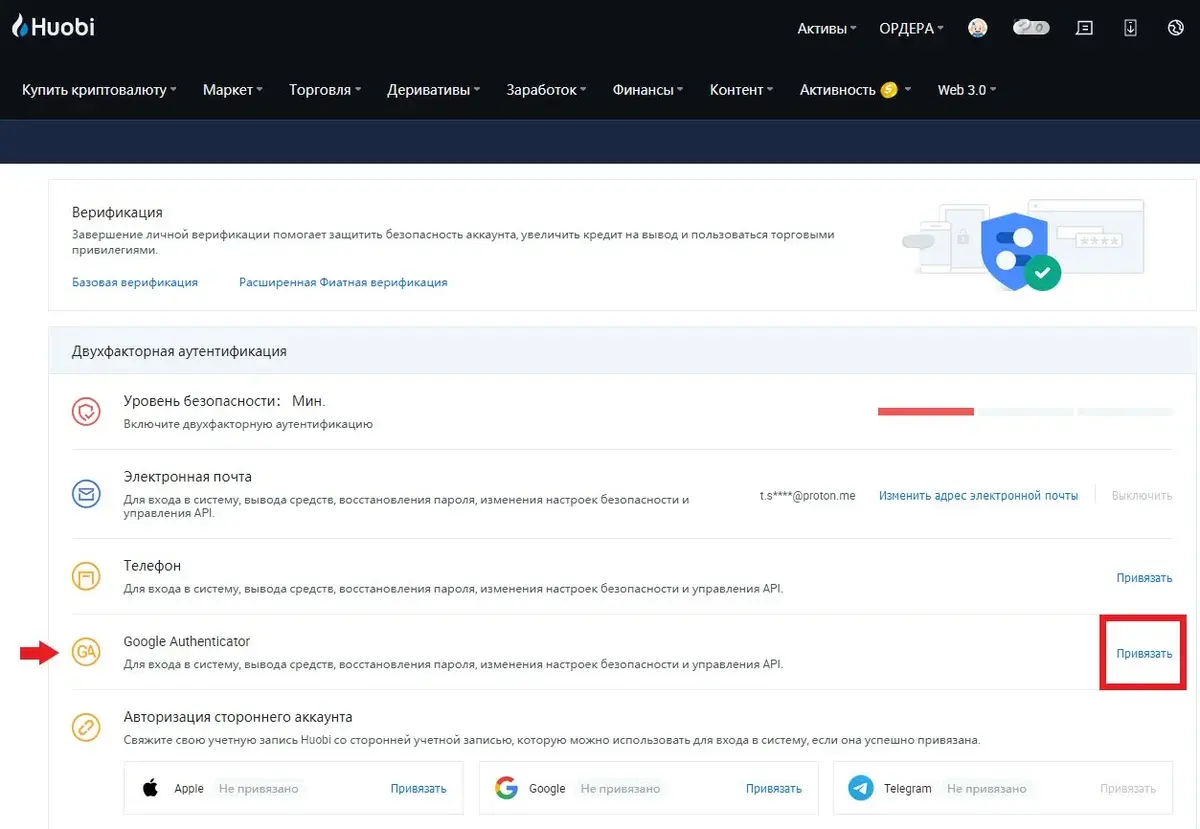
Task: Click the app download phone icon
Action: tap(1130, 28)
